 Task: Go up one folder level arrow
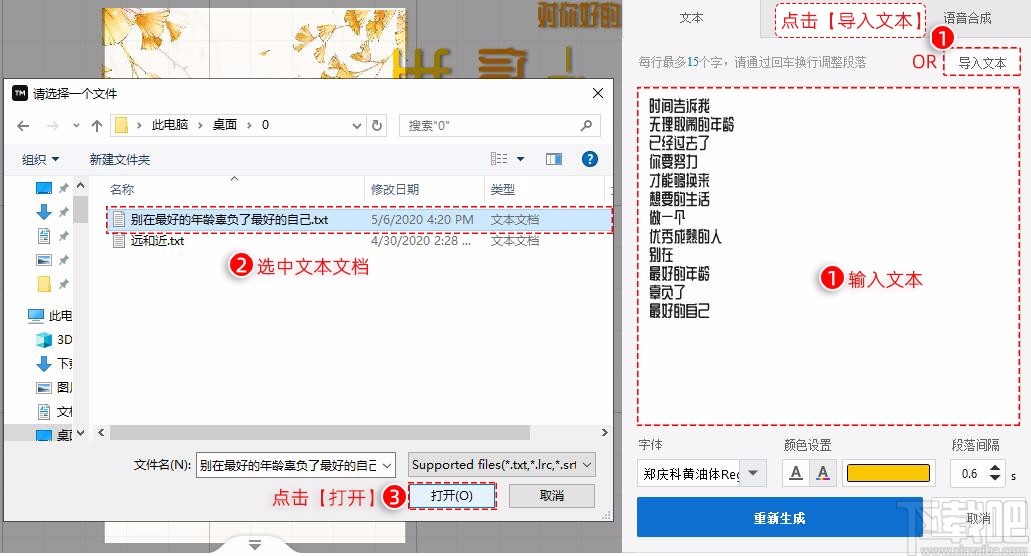click(x=97, y=126)
